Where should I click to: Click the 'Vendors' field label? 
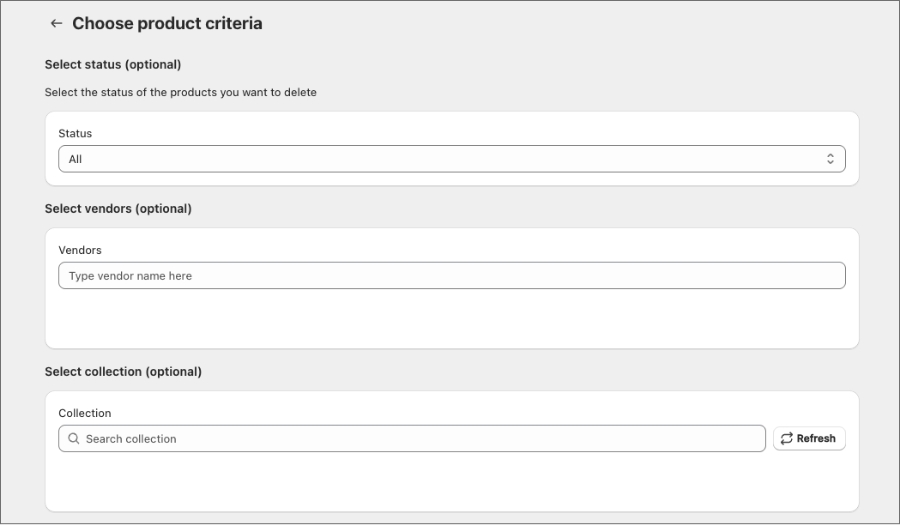coord(80,250)
